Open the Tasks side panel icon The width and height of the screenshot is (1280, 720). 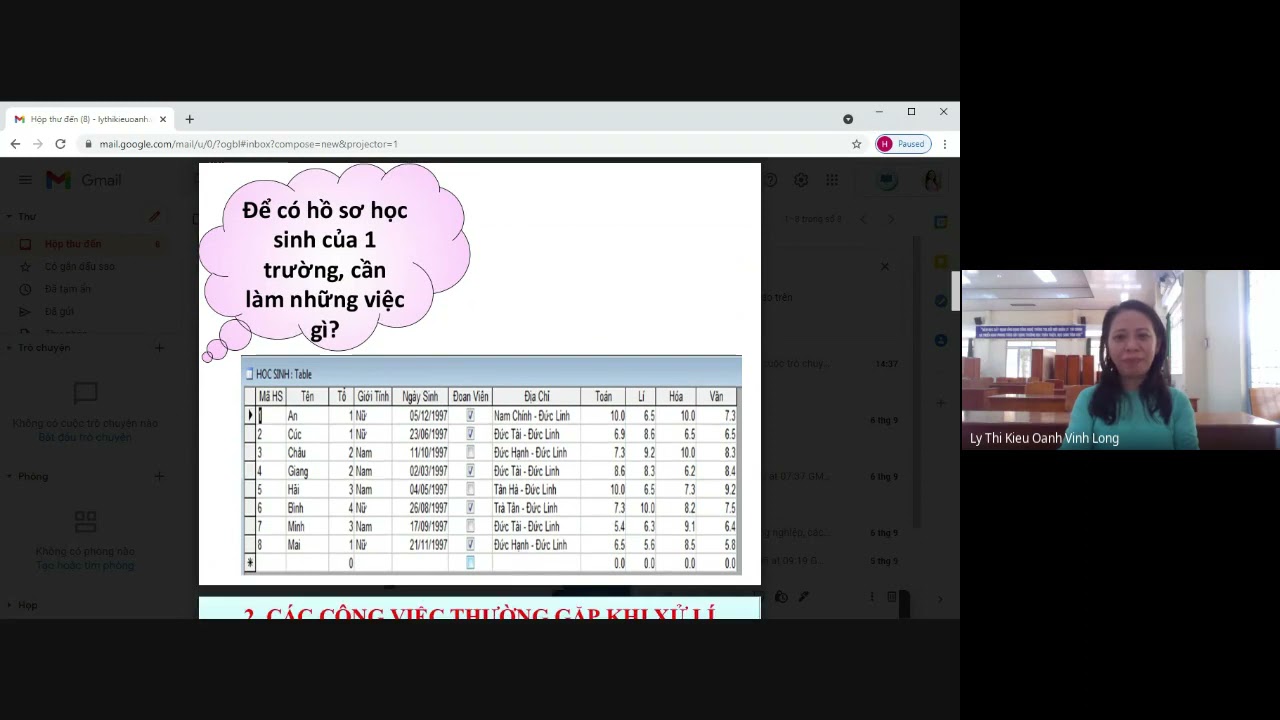941,300
